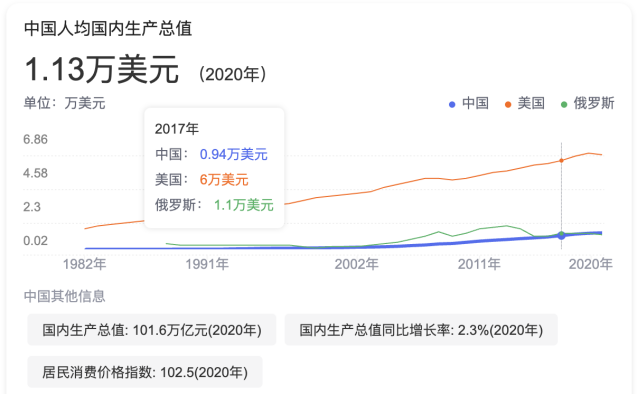Toggle the 美国 legend series
637x394 pixels.
[x=524, y=104]
